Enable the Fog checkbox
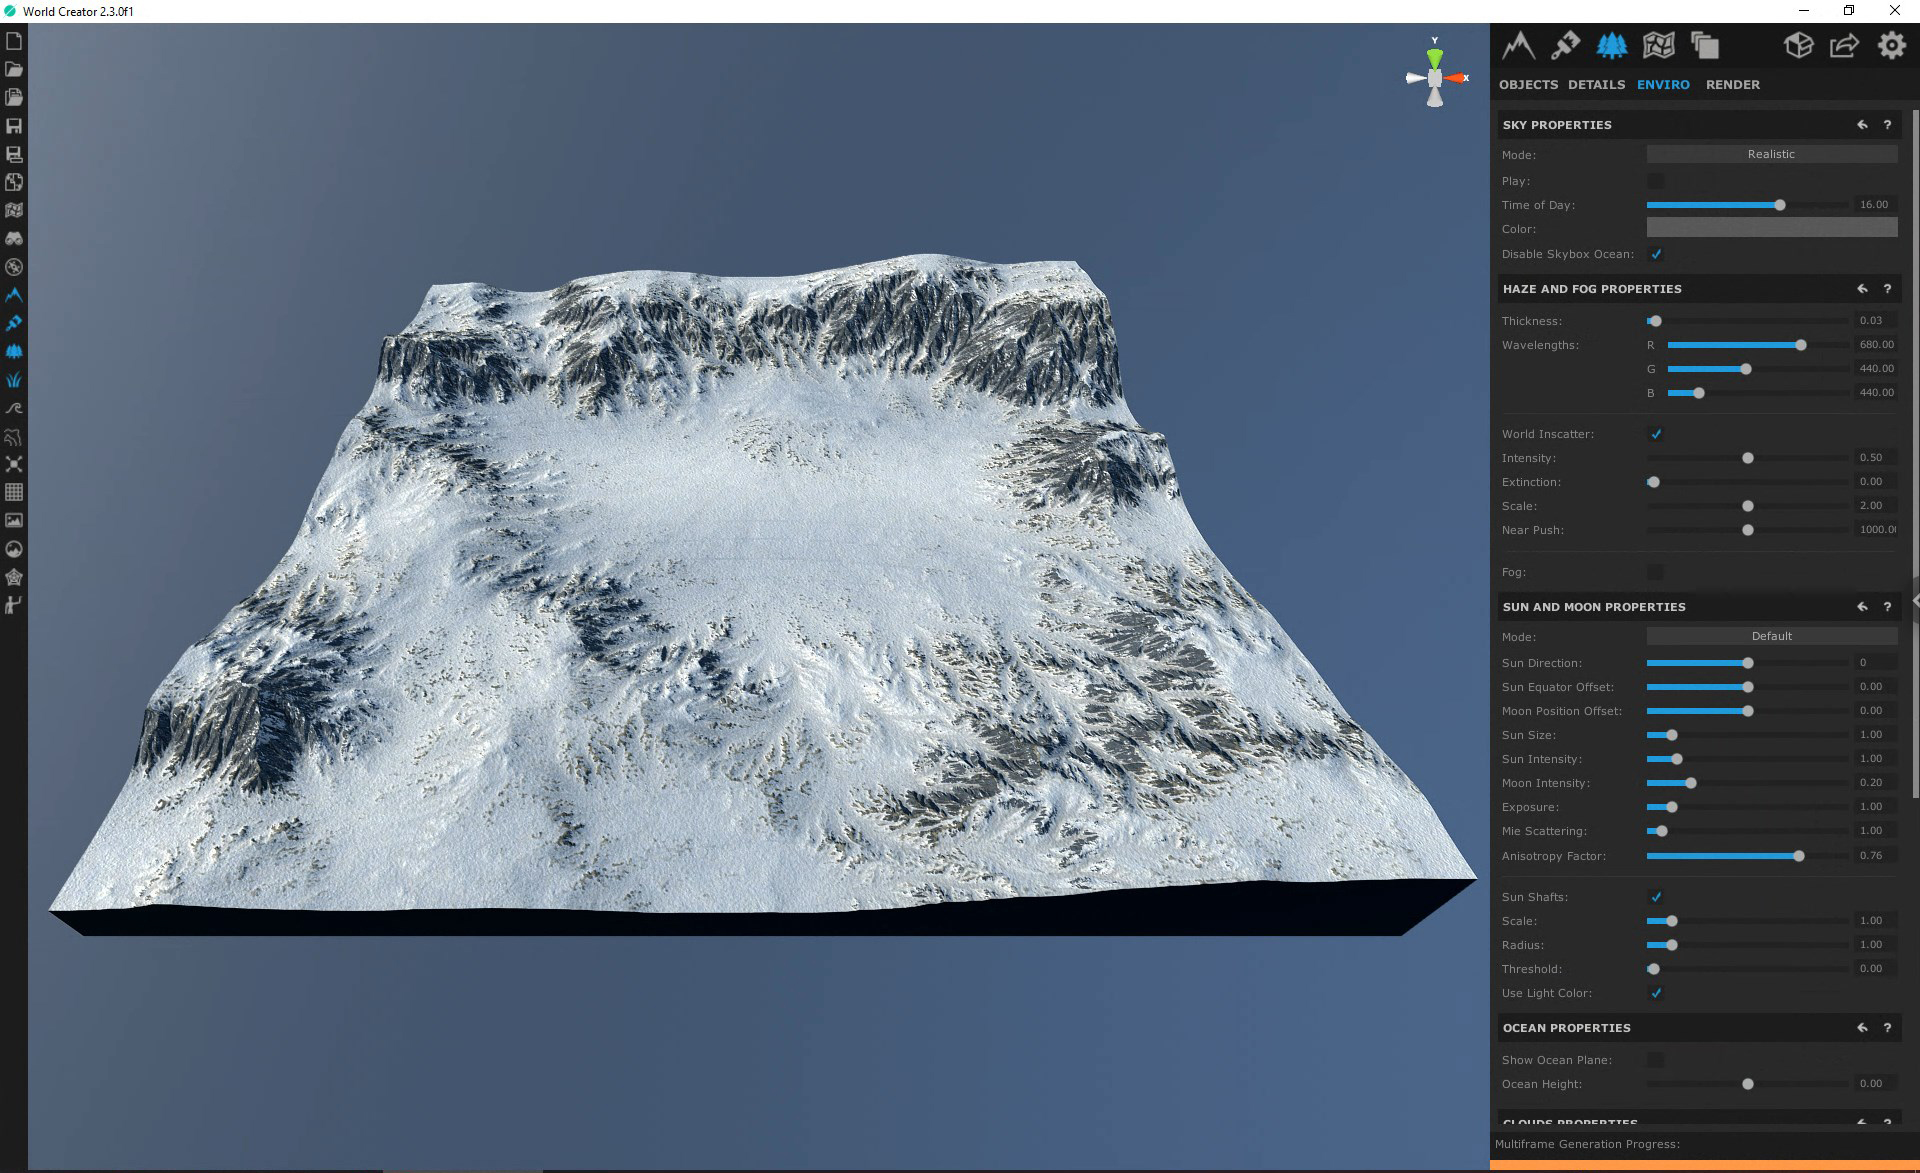Image resolution: width=1920 pixels, height=1173 pixels. (x=1656, y=572)
